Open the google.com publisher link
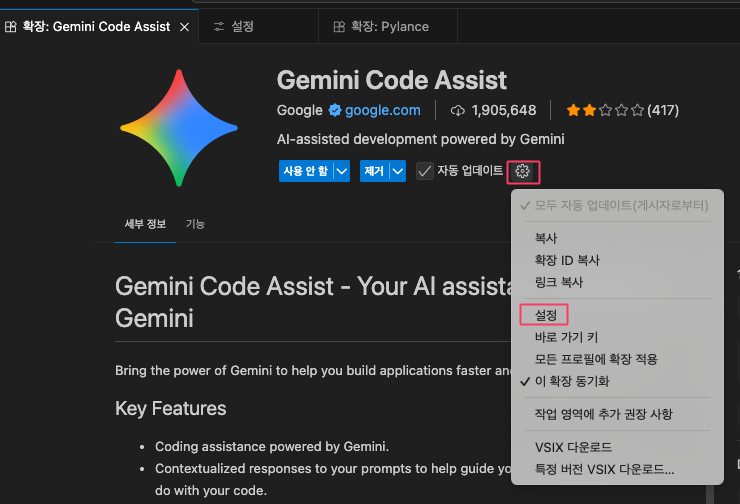Image resolution: width=740 pixels, height=504 pixels. (x=382, y=110)
